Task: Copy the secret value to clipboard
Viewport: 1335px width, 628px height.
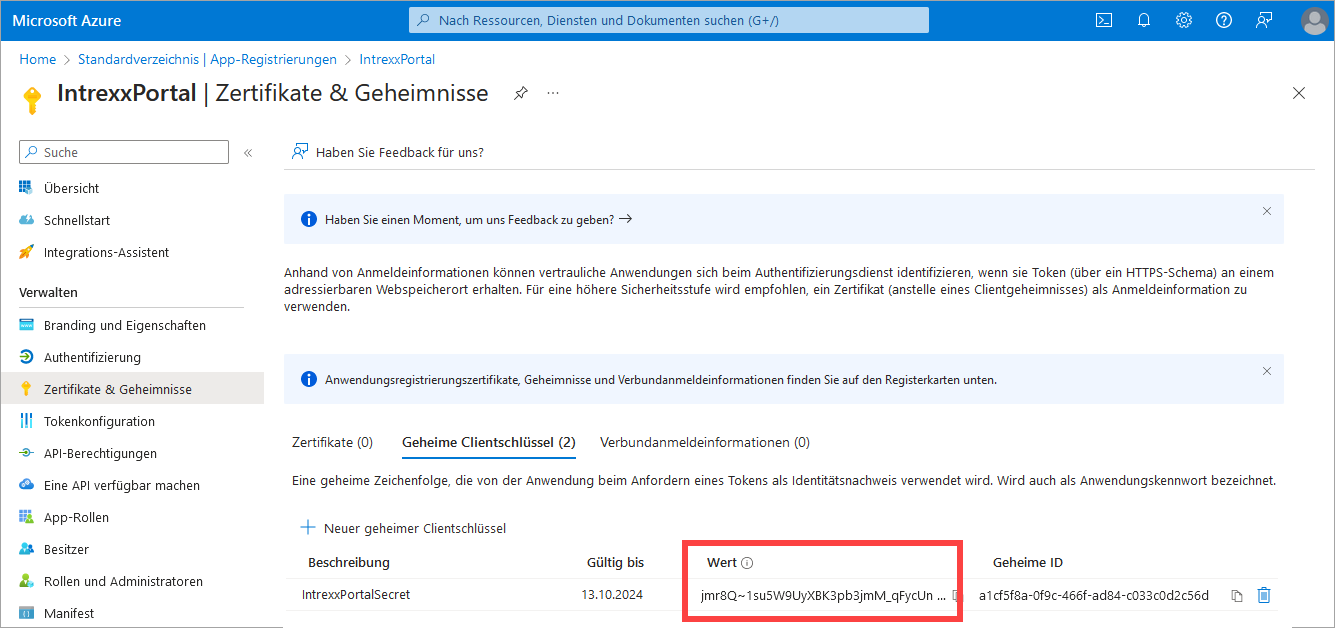Action: coord(957,595)
